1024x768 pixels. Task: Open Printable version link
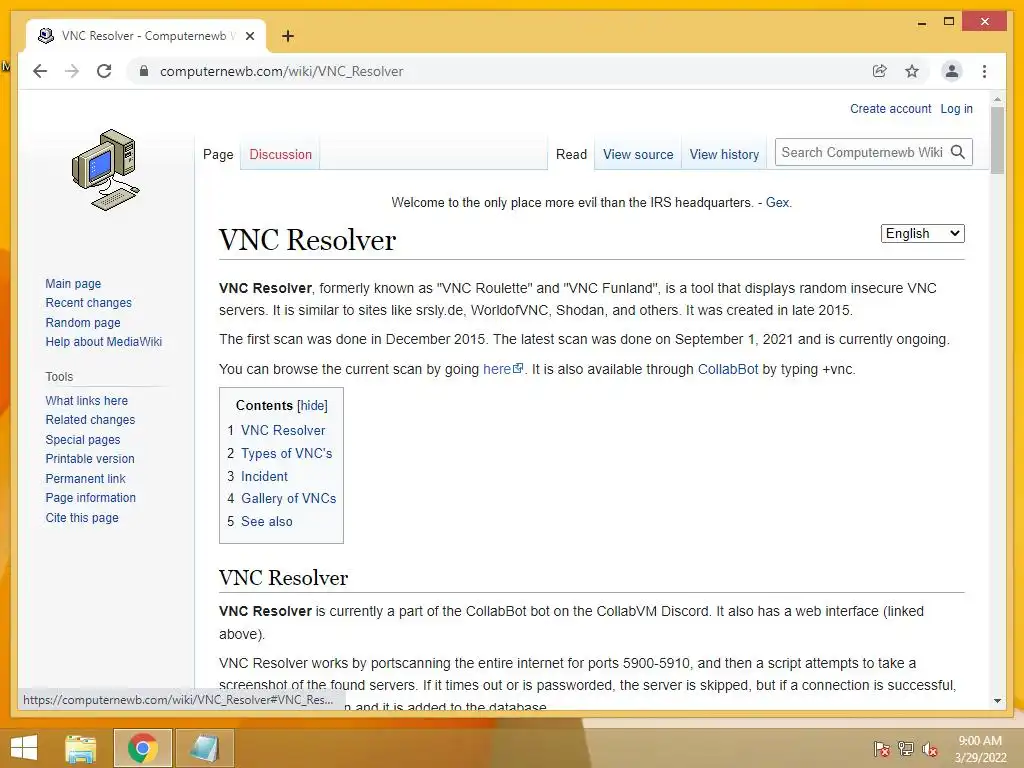tap(89, 458)
